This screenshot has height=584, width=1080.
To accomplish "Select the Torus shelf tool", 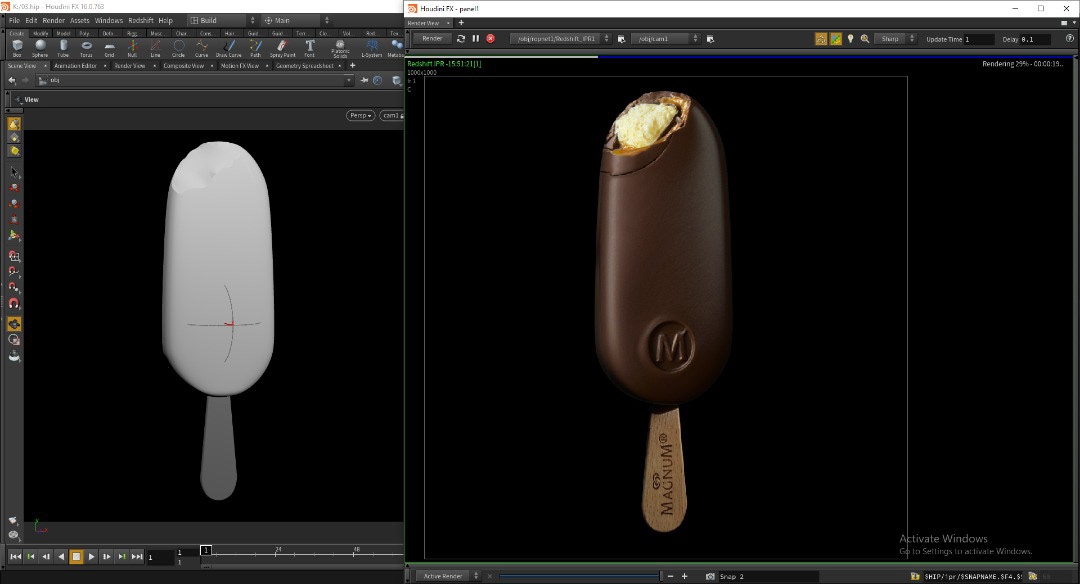I will coord(86,48).
